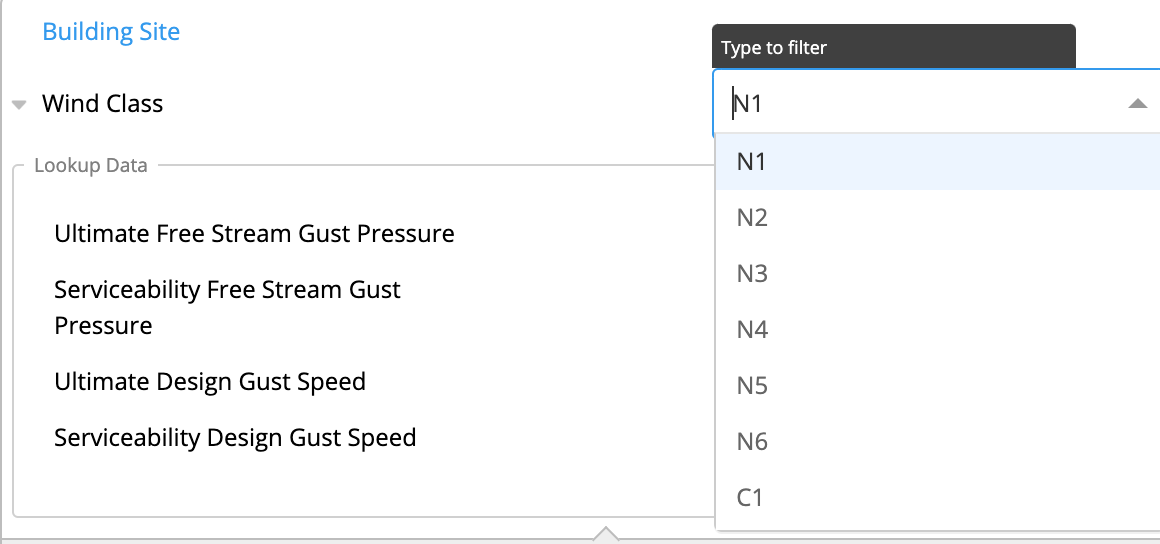1160x544 pixels.
Task: Click the Ultimate Free Stream Gust Pressure row
Action: tap(254, 234)
